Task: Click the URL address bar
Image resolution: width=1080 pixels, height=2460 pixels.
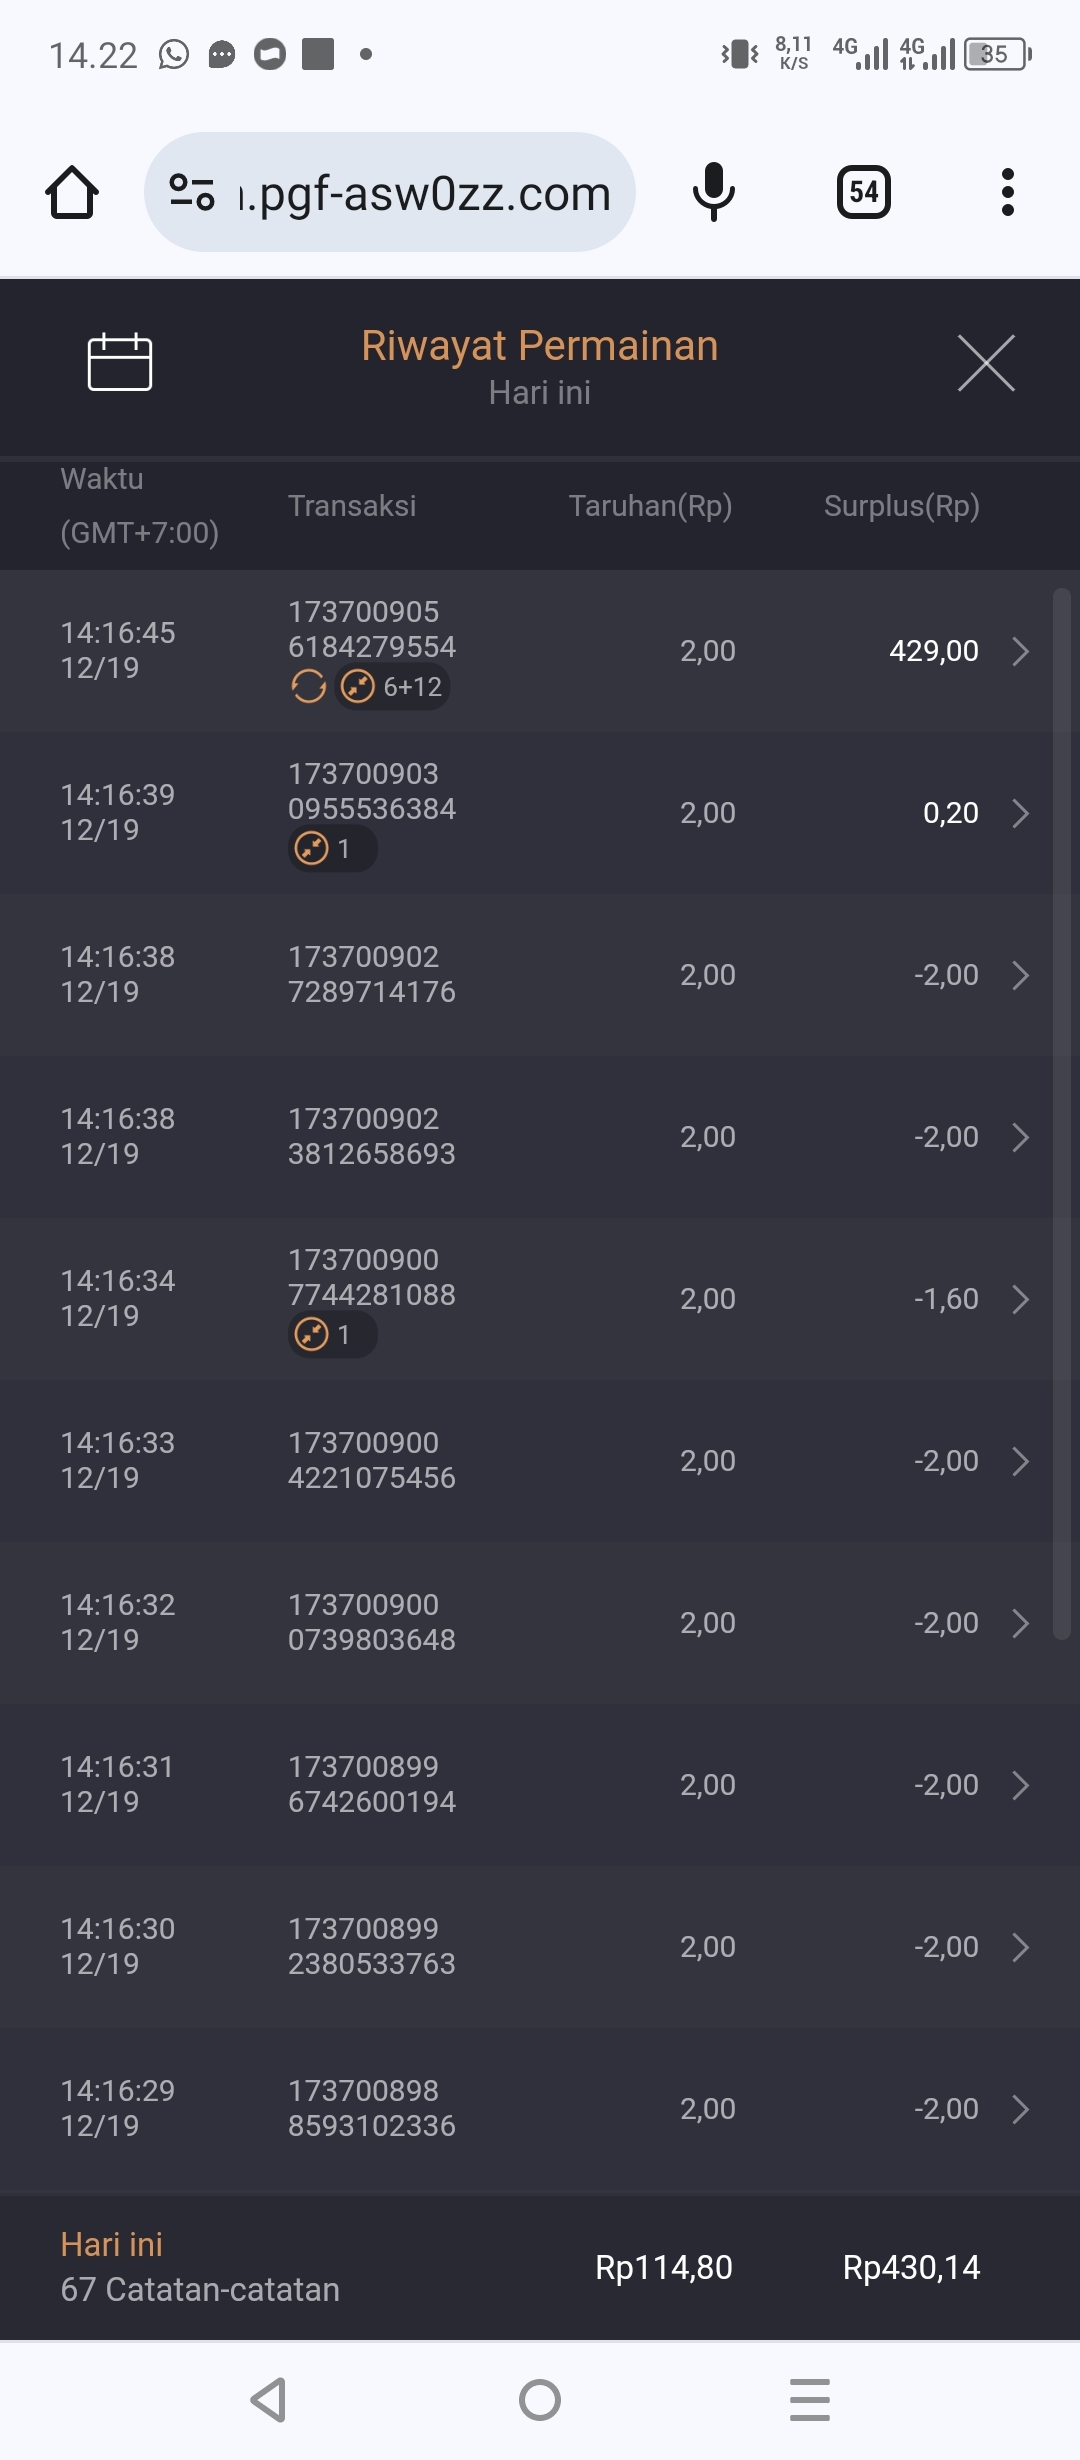Action: (425, 192)
